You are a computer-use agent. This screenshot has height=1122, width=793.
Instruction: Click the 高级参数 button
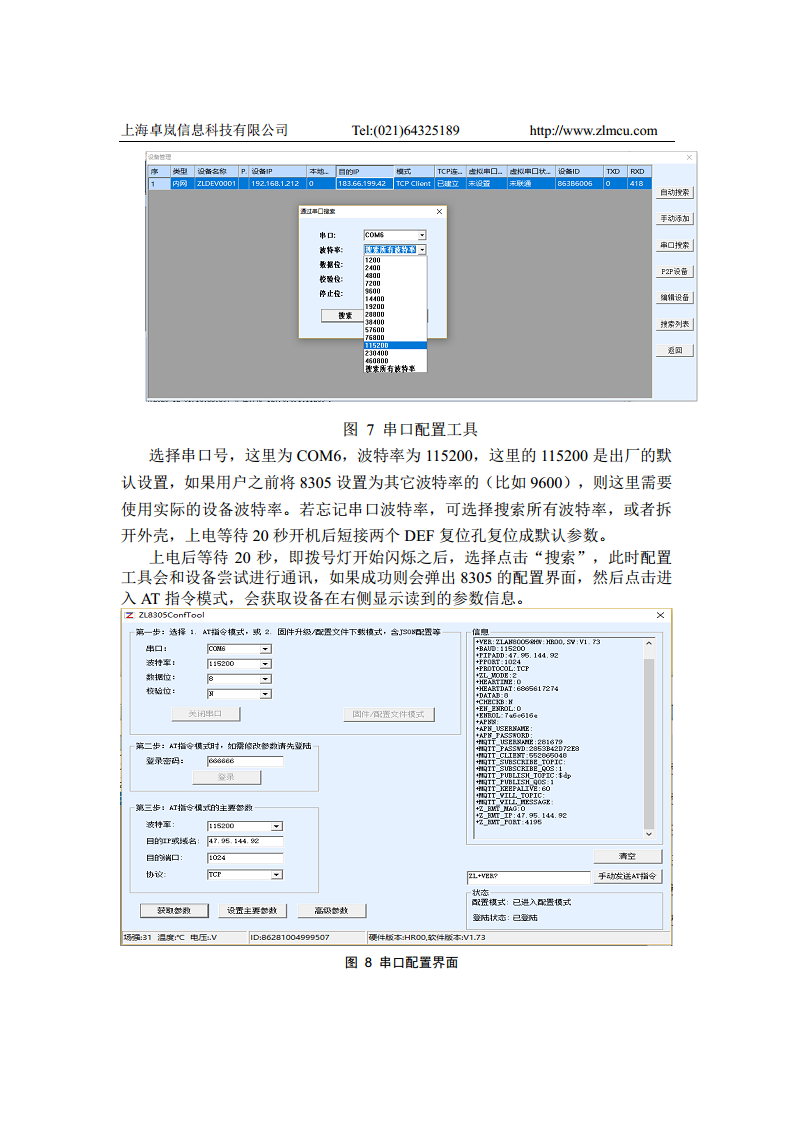pyautogui.click(x=331, y=911)
